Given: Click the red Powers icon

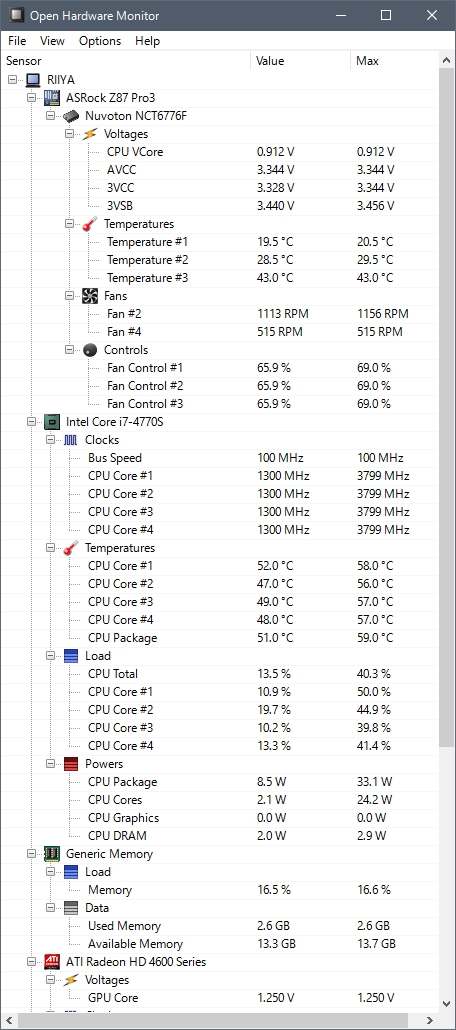Looking at the screenshot, I should (x=71, y=764).
